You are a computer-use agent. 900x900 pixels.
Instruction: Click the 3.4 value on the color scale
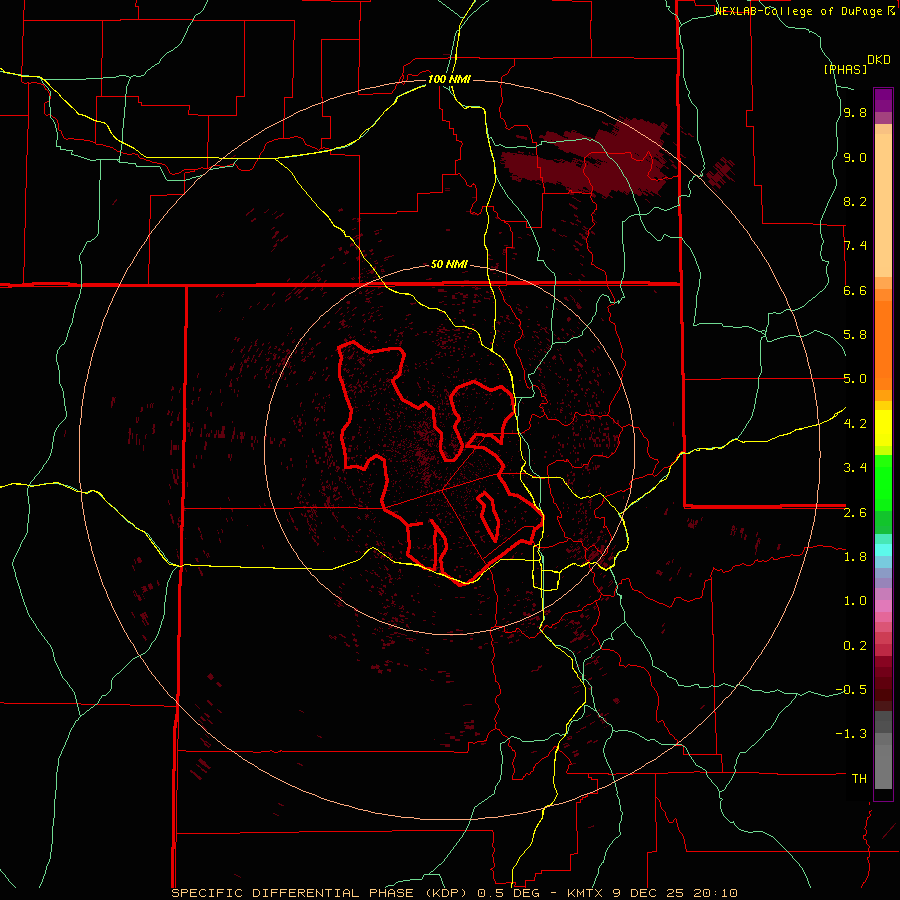tap(855, 468)
